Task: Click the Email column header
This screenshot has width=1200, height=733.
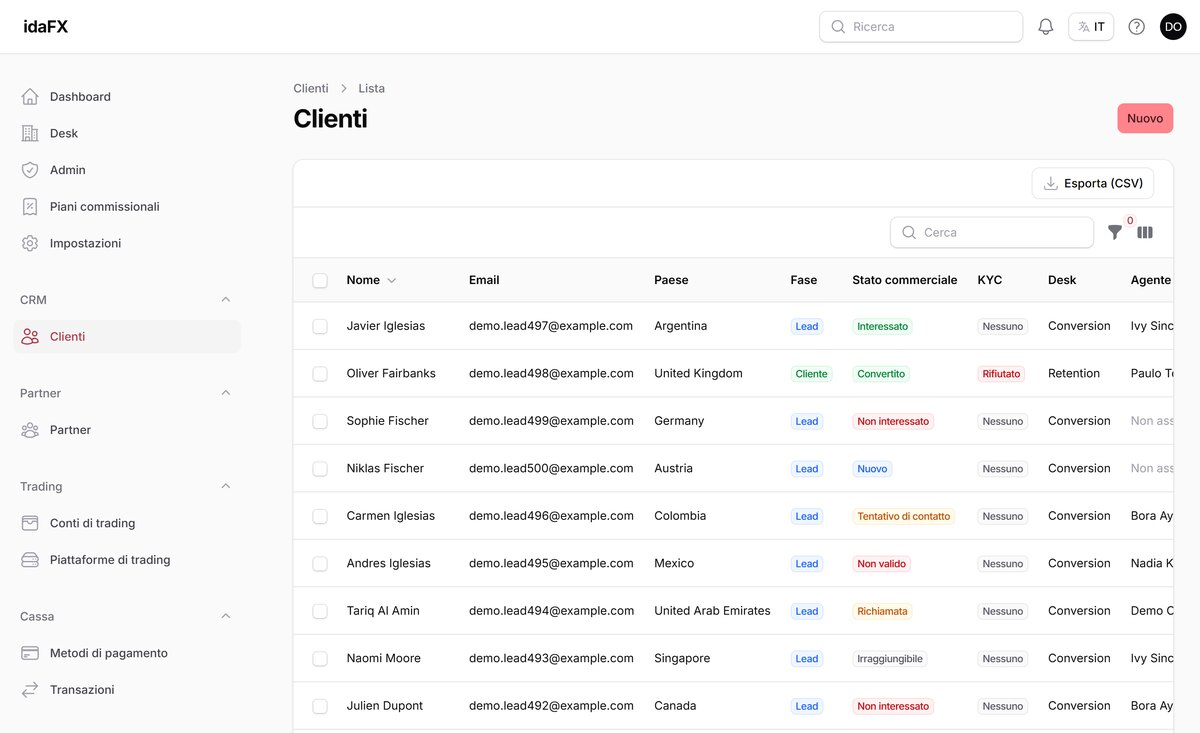Action: [x=484, y=280]
